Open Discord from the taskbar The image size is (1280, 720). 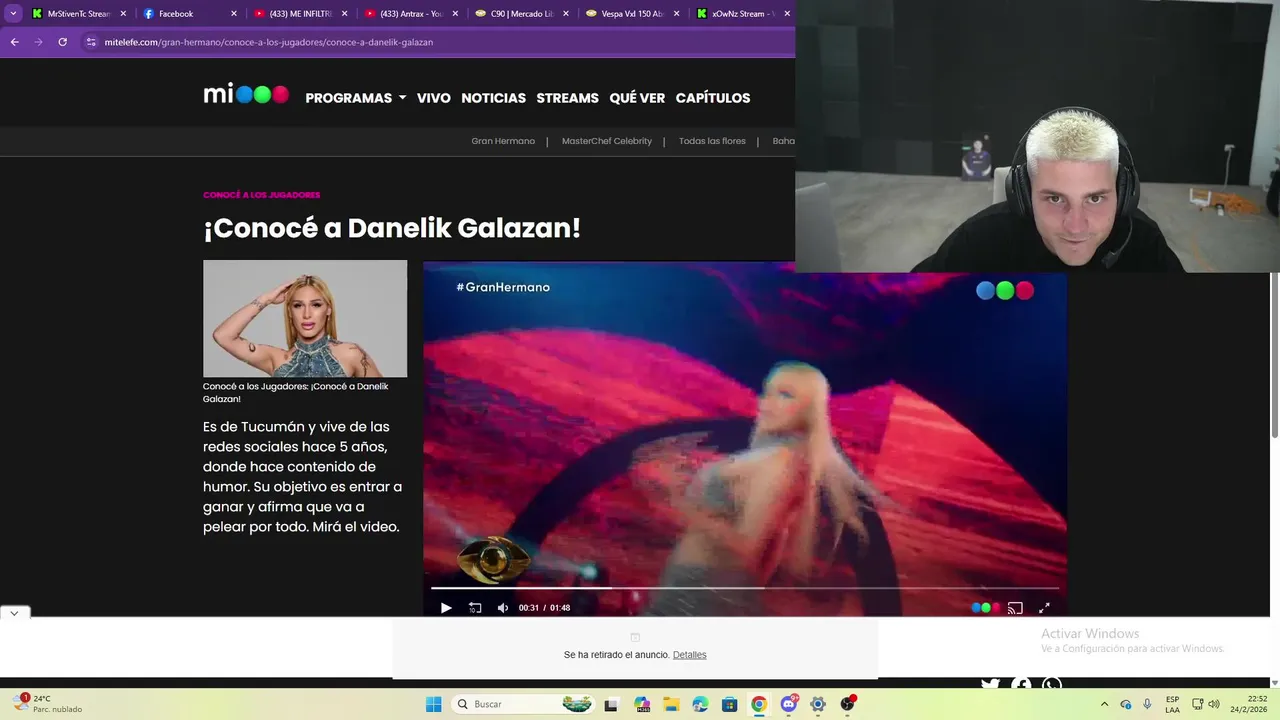[789, 704]
